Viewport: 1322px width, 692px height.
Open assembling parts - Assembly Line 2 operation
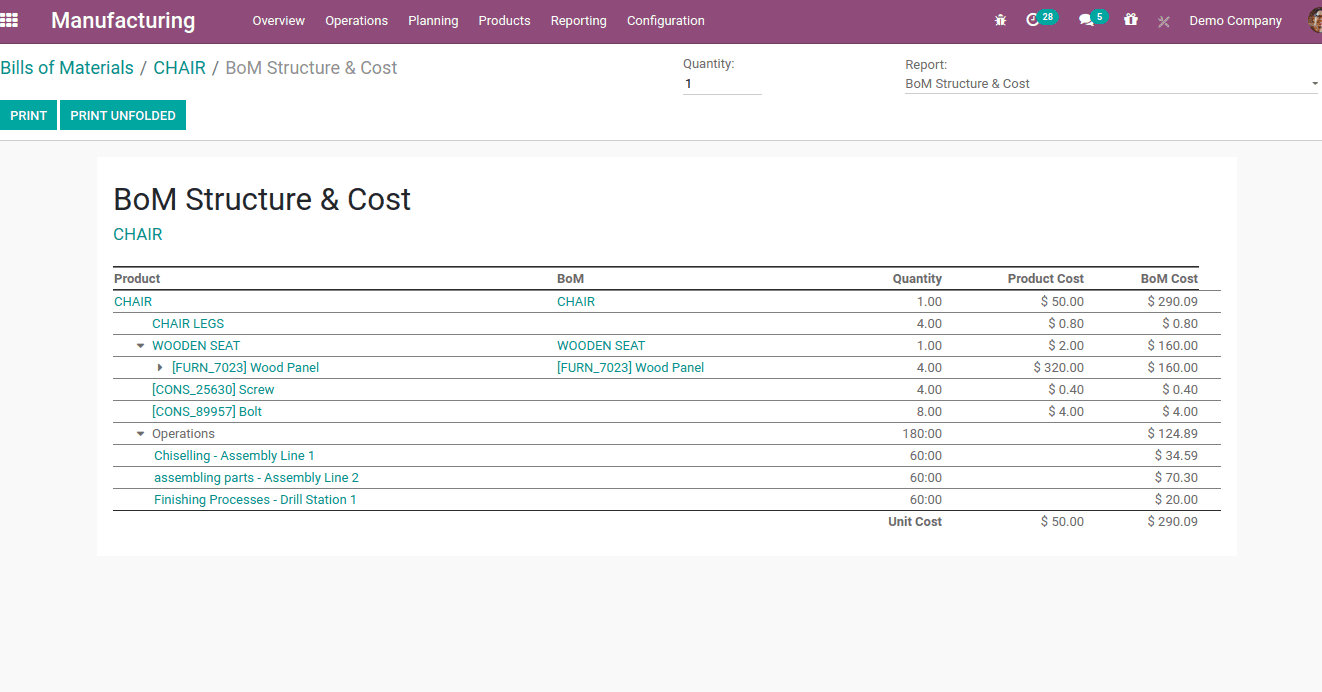pyautogui.click(x=256, y=478)
